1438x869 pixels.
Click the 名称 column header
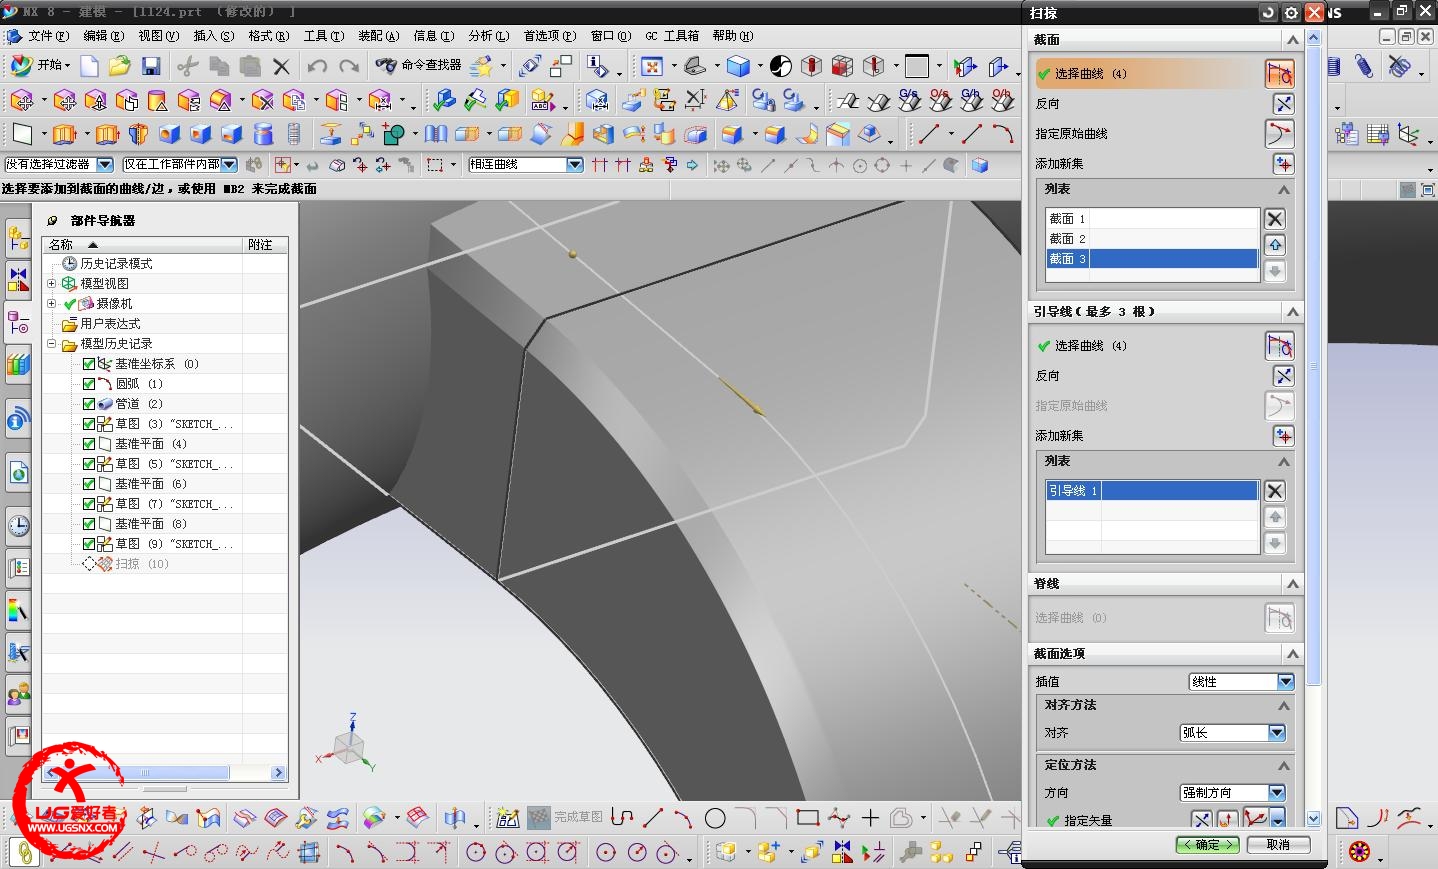coord(143,244)
